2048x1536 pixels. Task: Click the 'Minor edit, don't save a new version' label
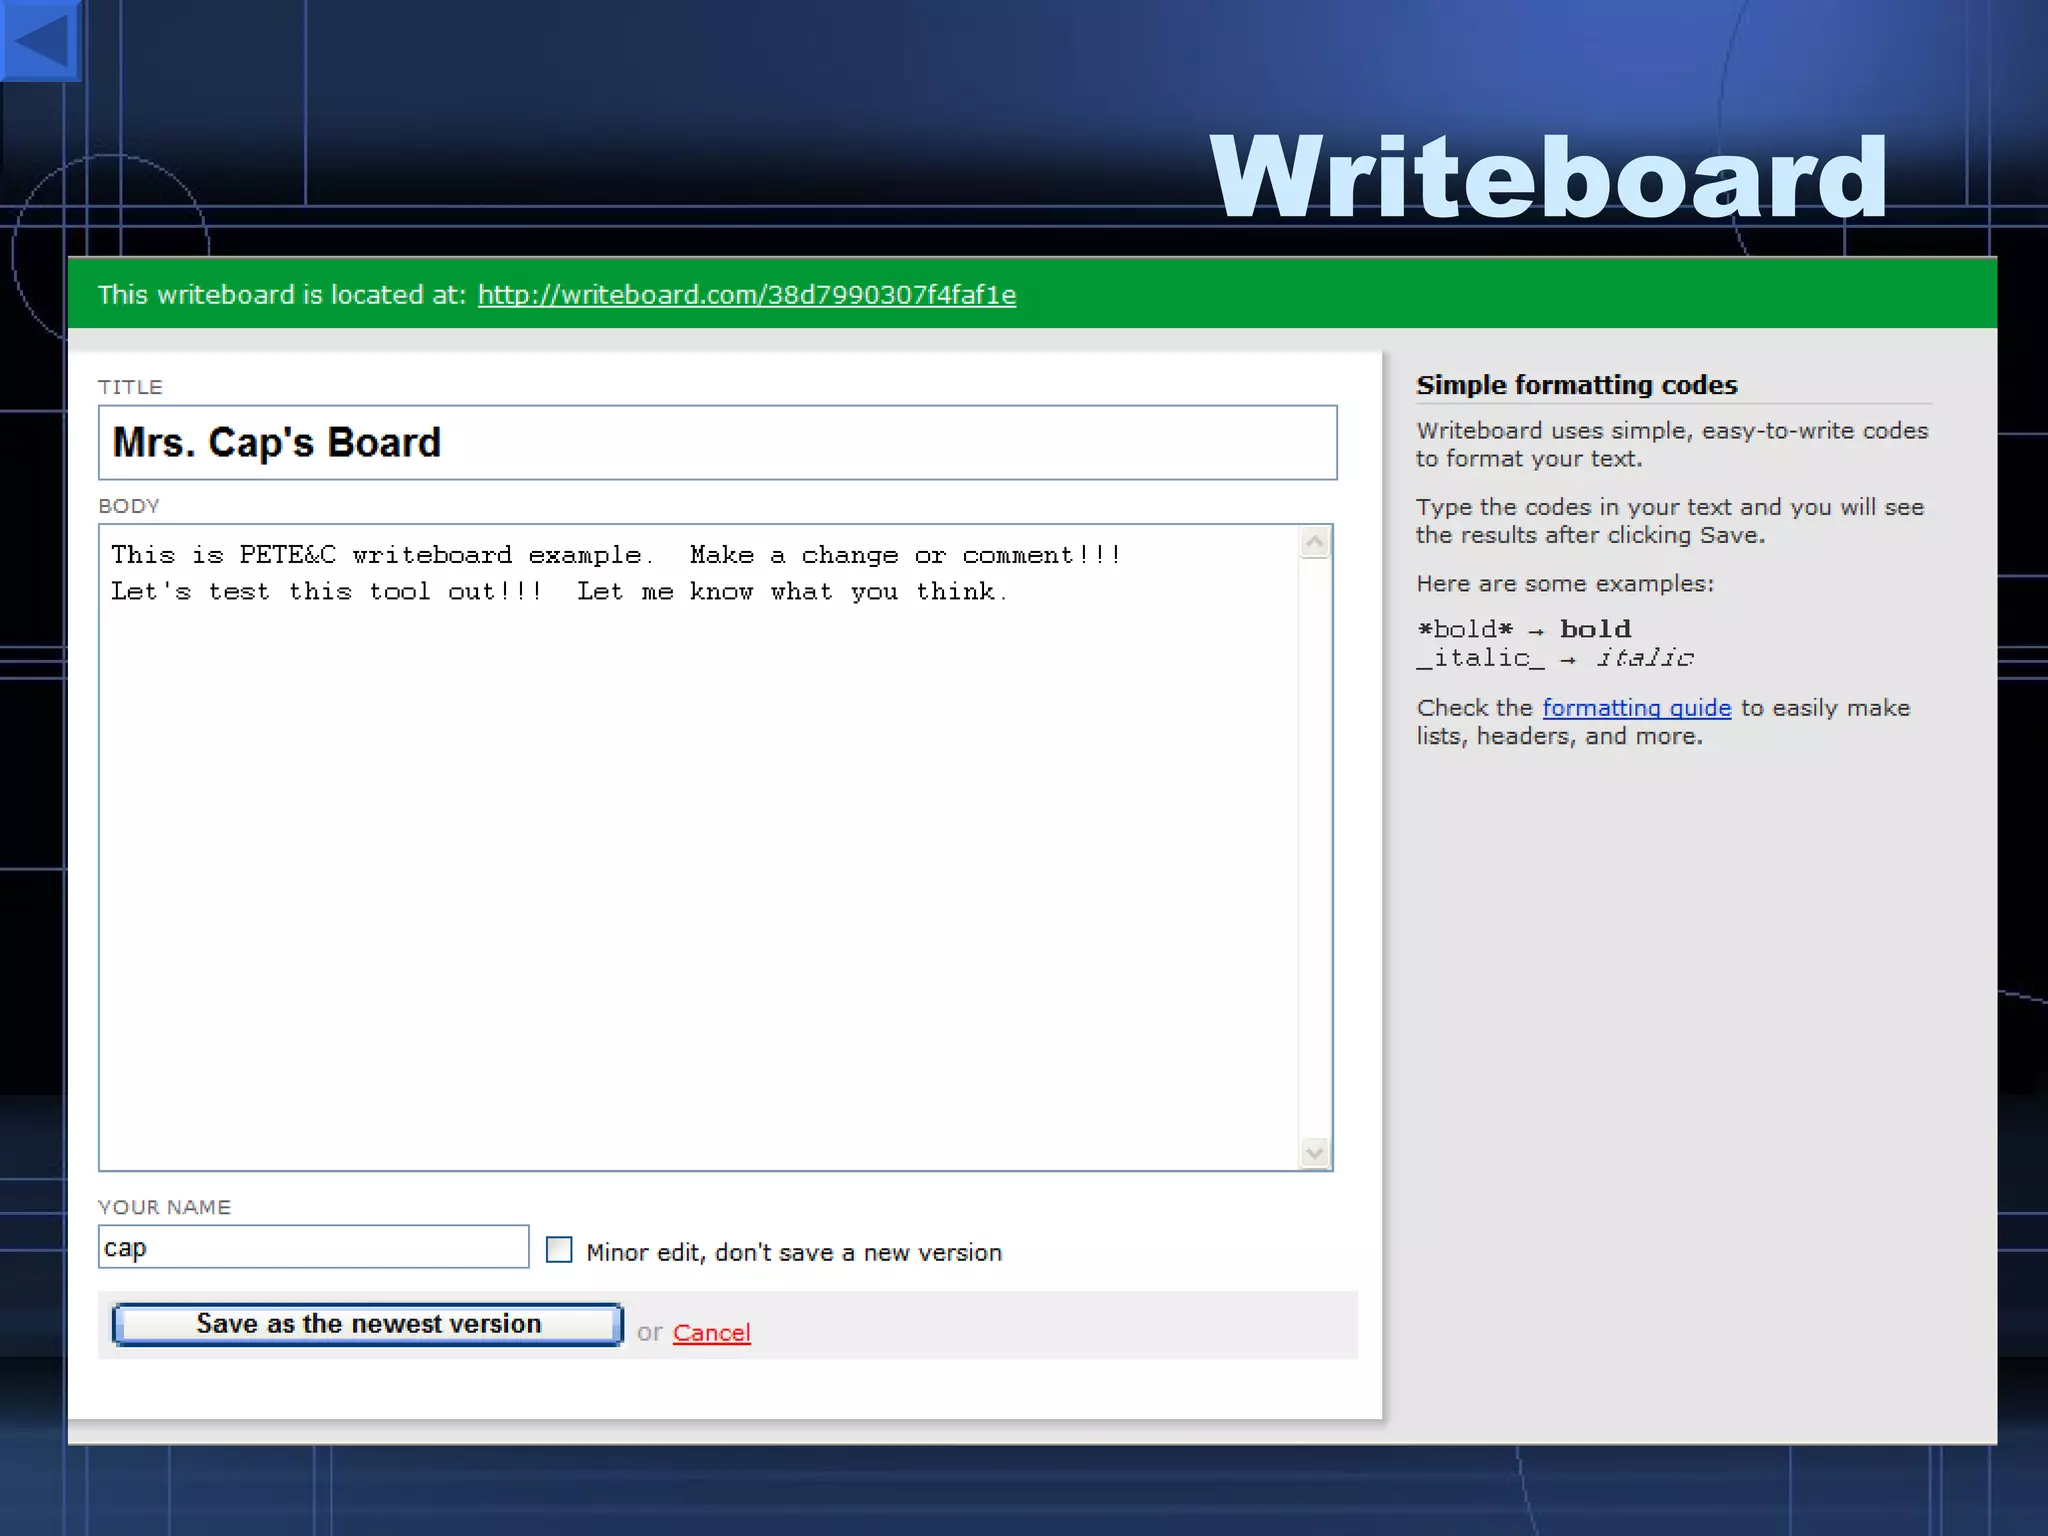point(794,1252)
